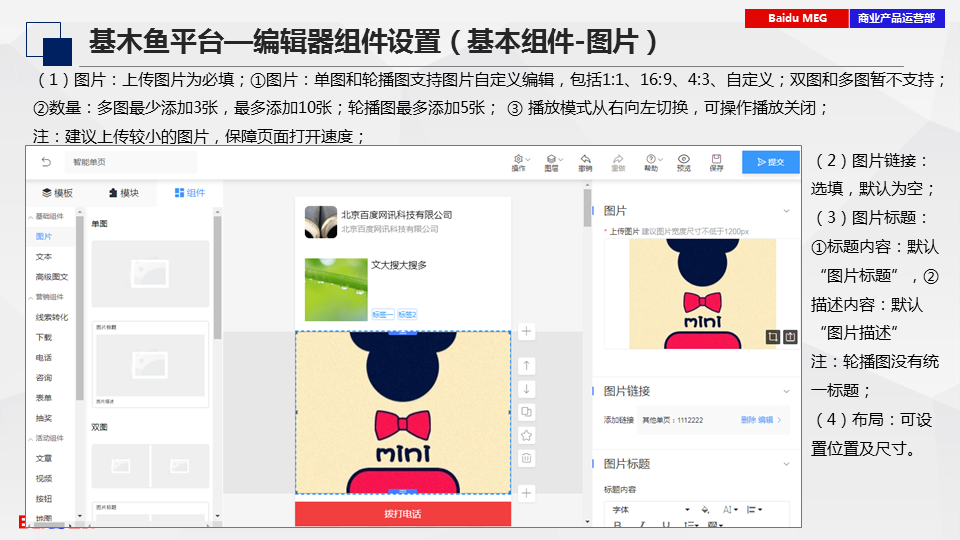Select the 抽奖 component
This screenshot has height=540, width=960.
tap(43, 418)
